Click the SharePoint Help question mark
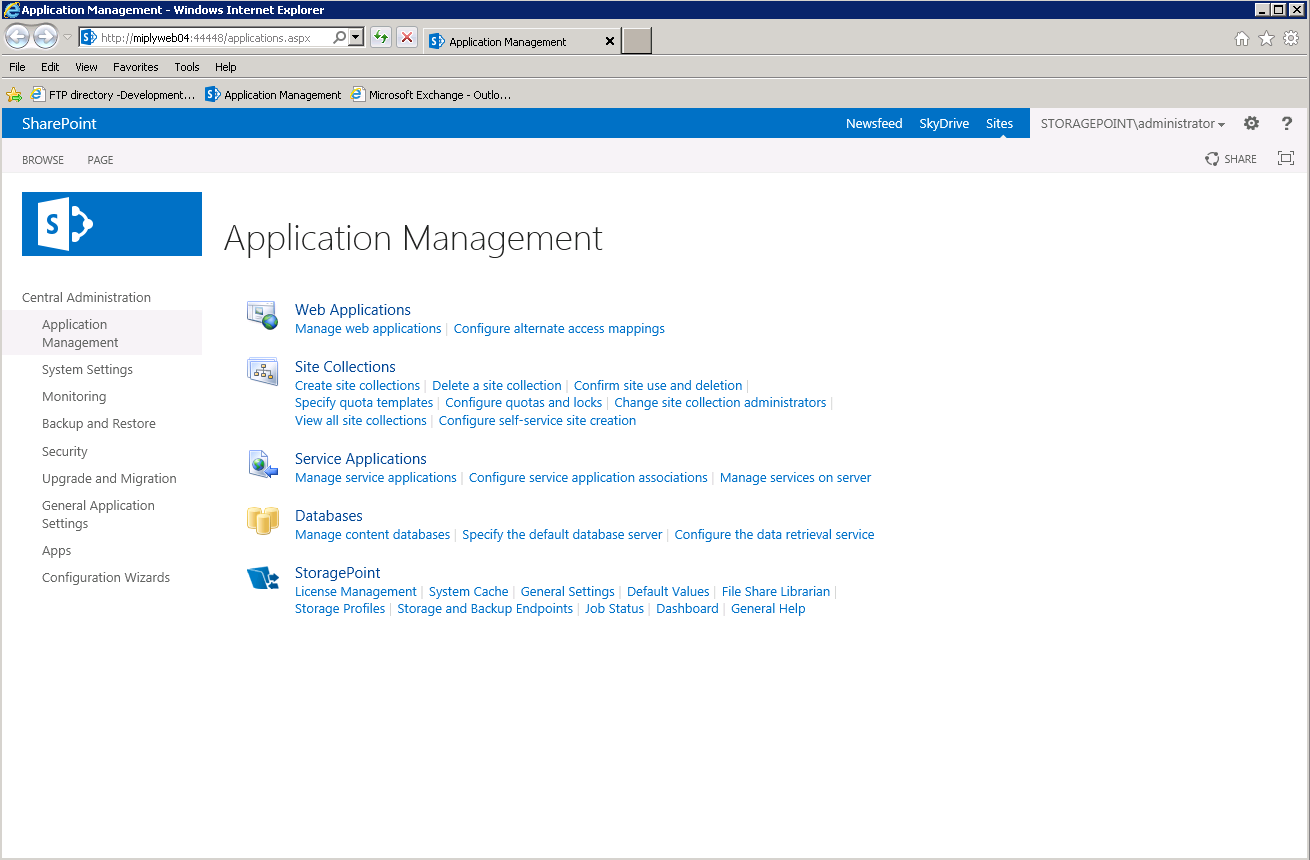 1287,124
